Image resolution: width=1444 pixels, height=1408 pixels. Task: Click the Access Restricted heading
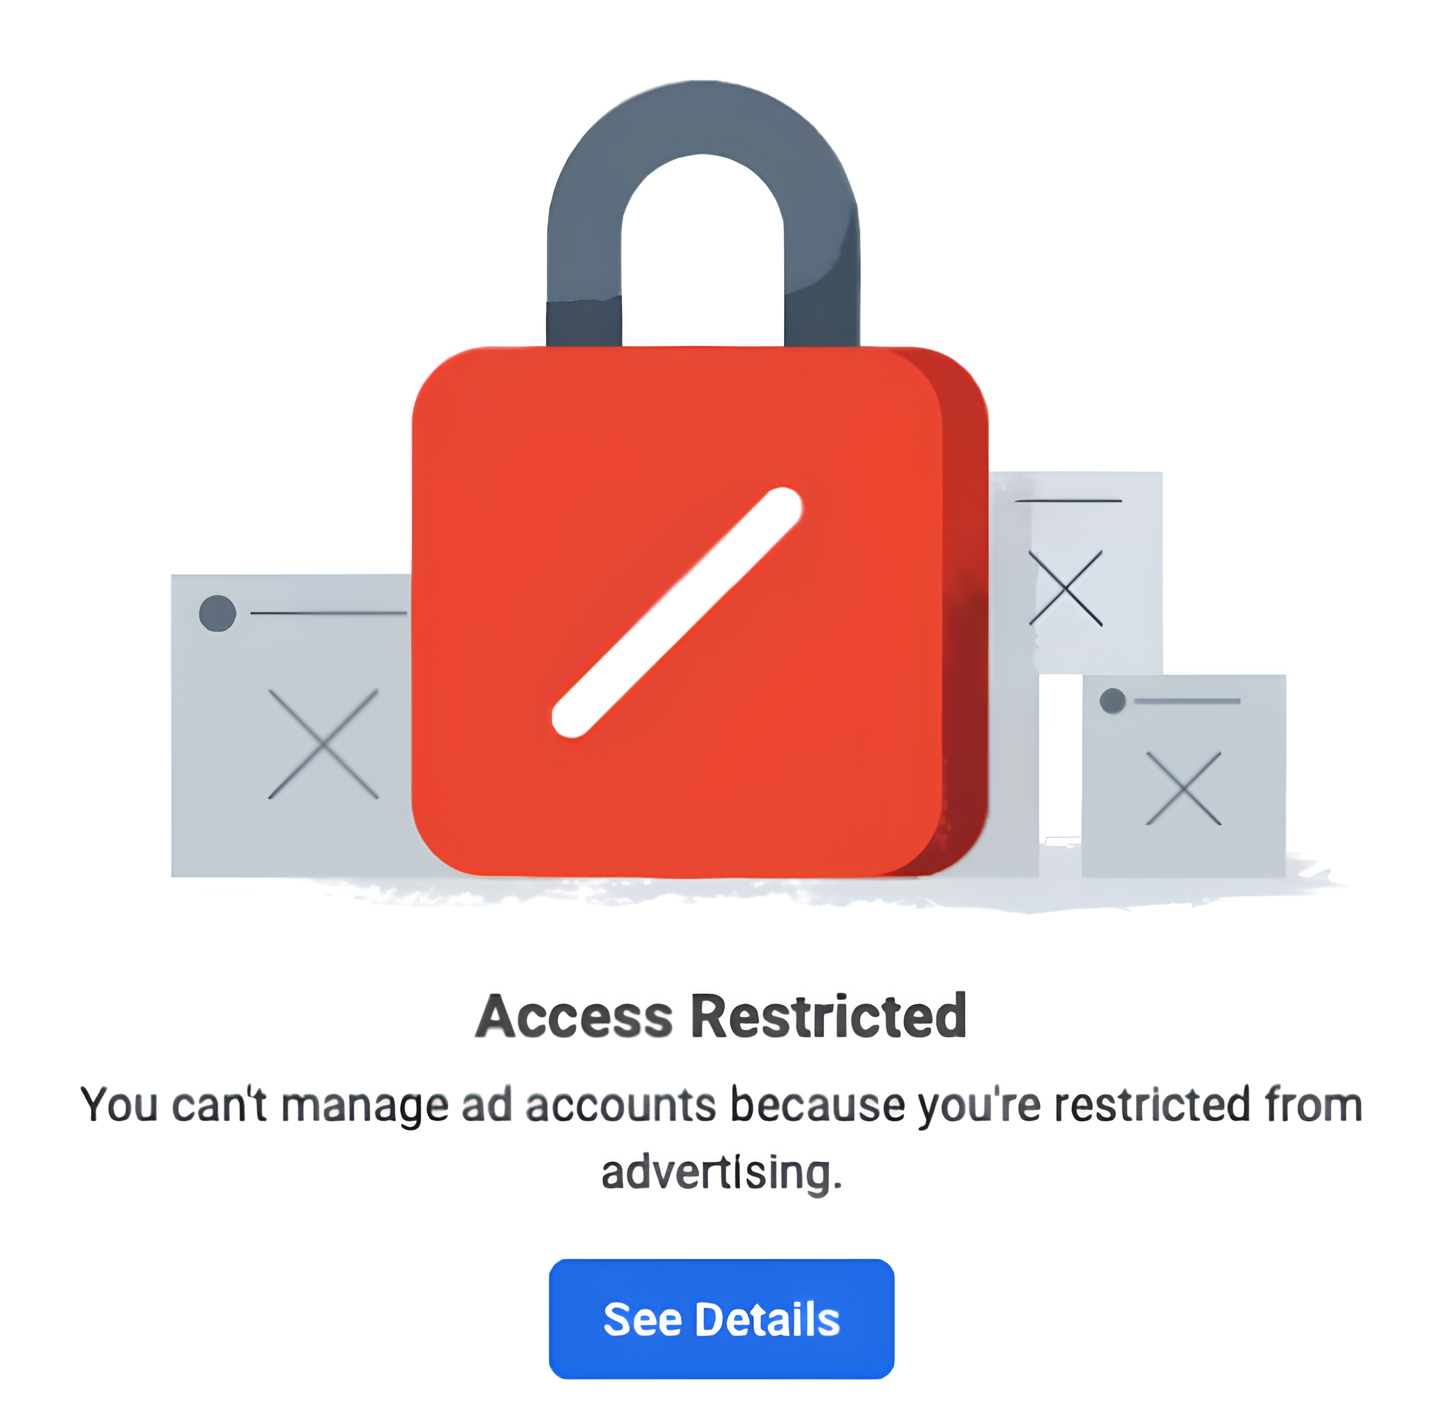point(721,1016)
